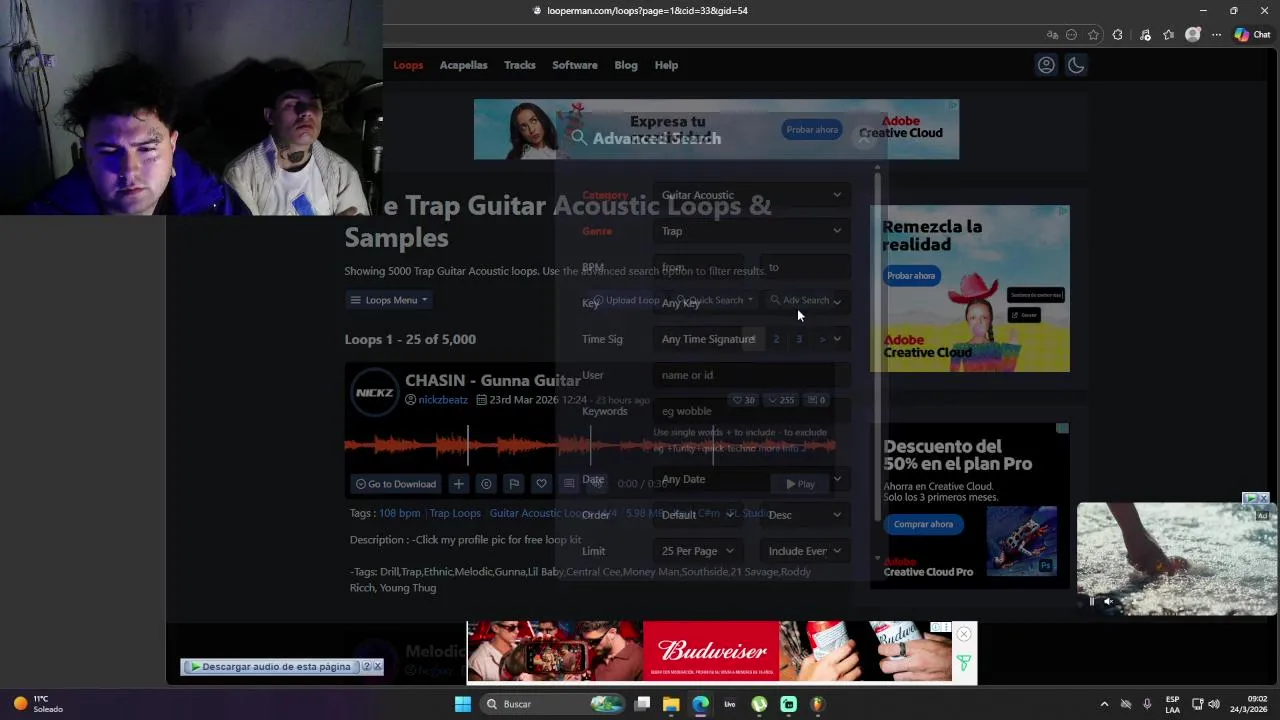Click Descargar audio de esta página button

click(270, 666)
